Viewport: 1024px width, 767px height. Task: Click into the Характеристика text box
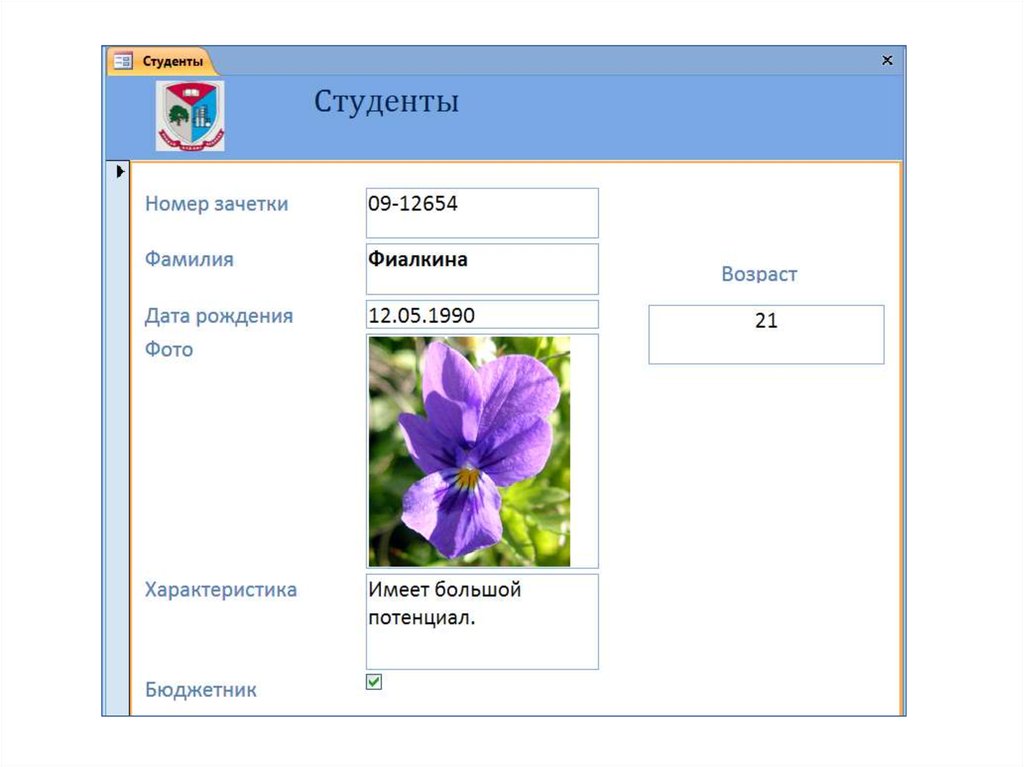click(482, 621)
